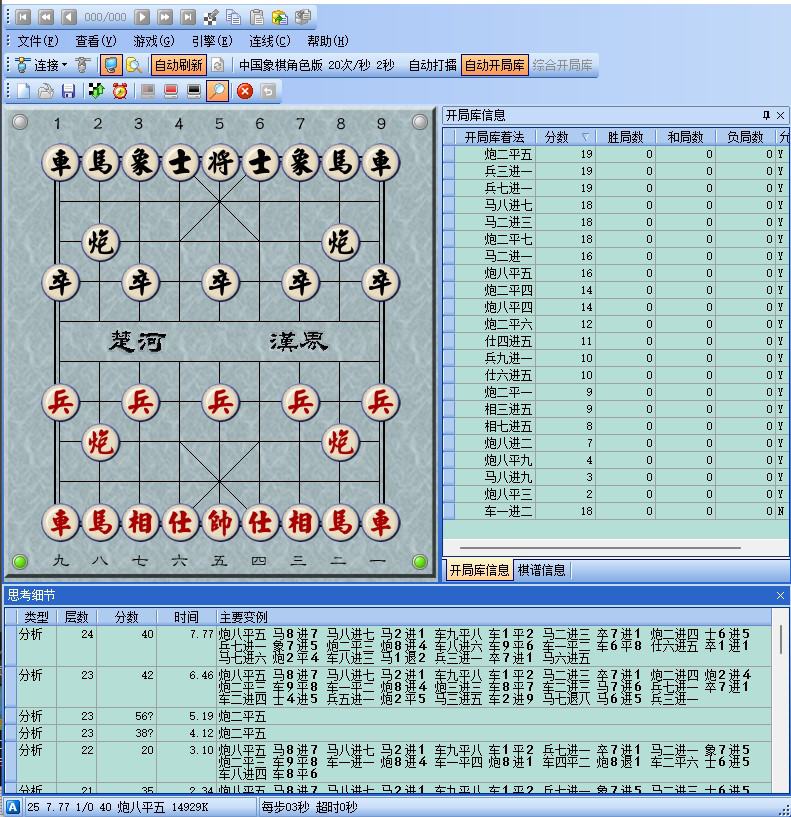Viewport: 791px width, 817px height.
Task: Toggle the 综合开局库 option
Action: [562, 65]
